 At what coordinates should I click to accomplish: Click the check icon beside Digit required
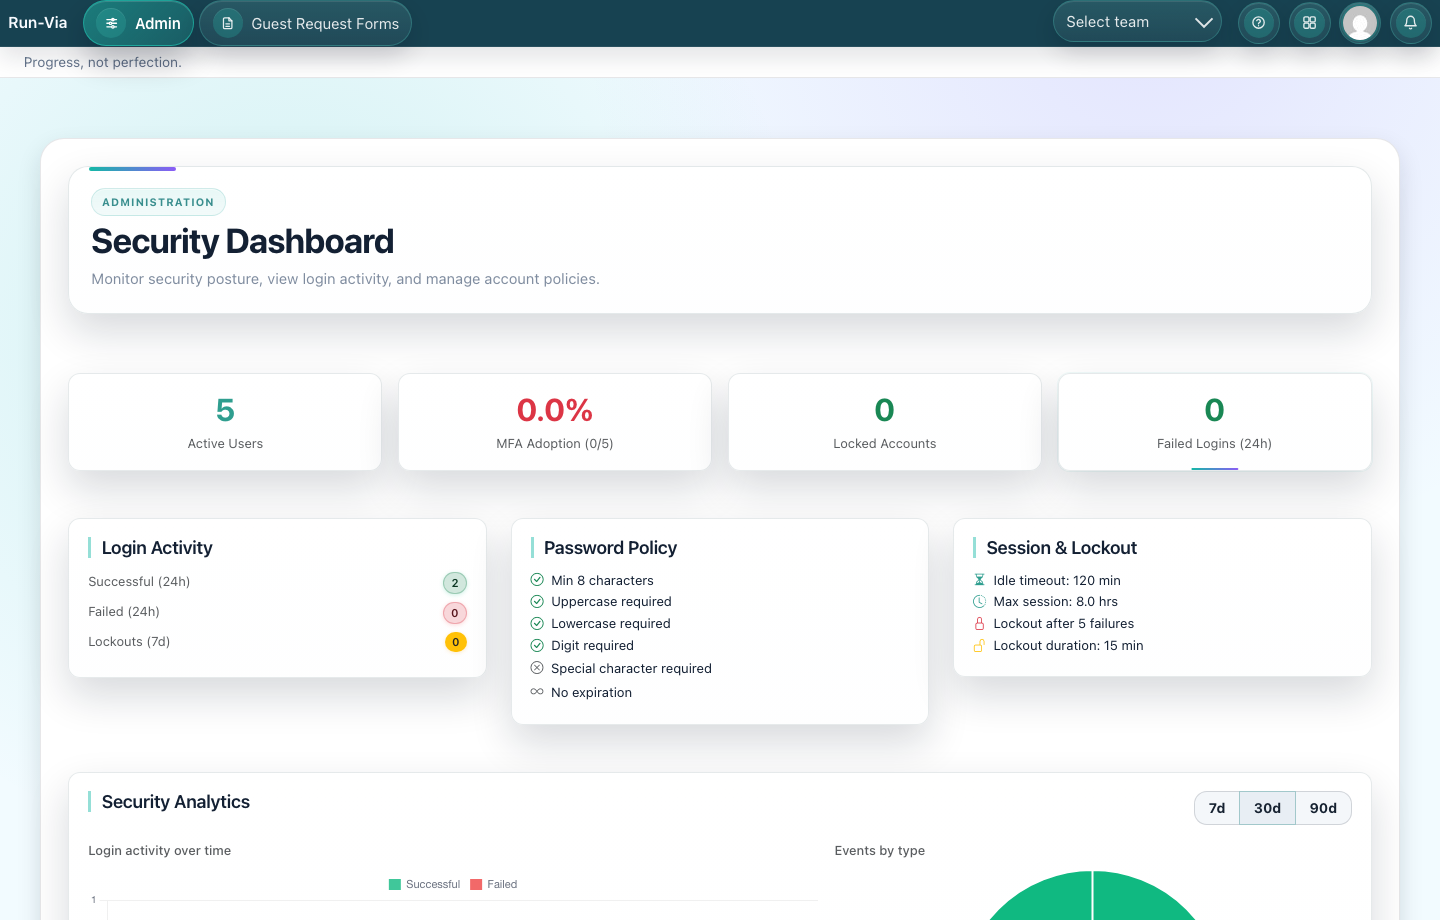(537, 645)
